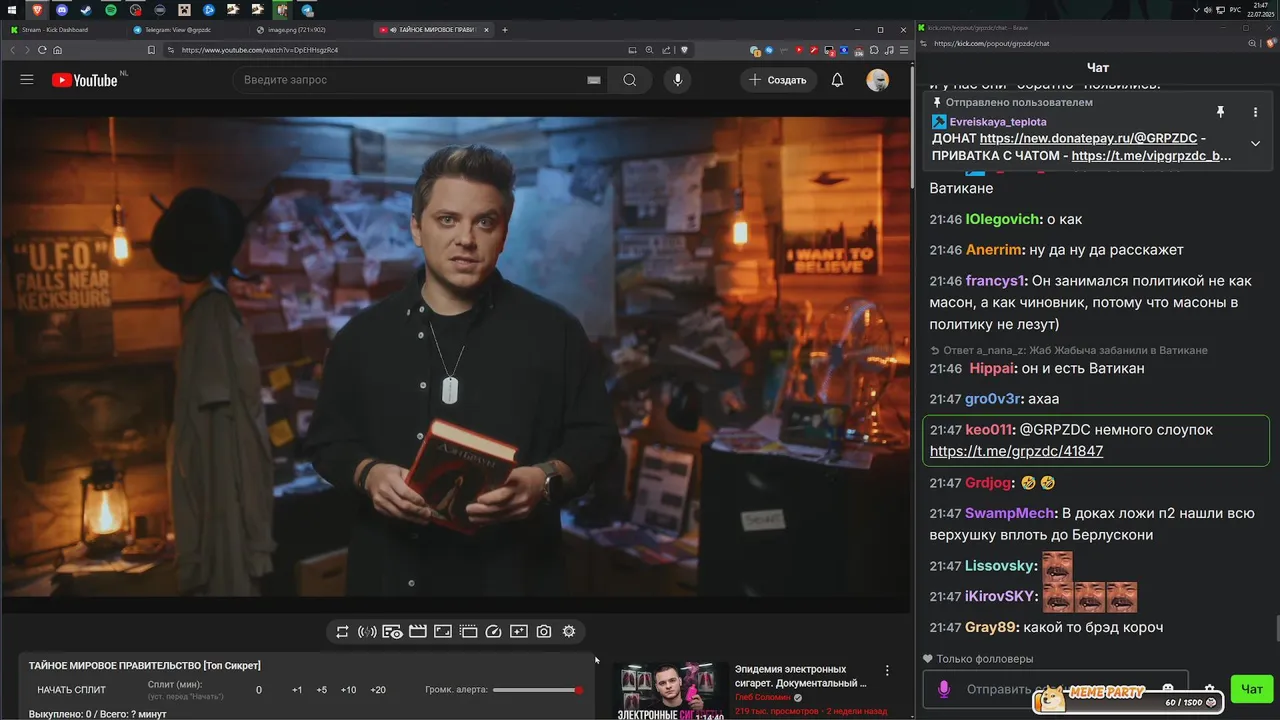
Task: Click the purple microphone icon in chat input
Action: click(x=944, y=689)
